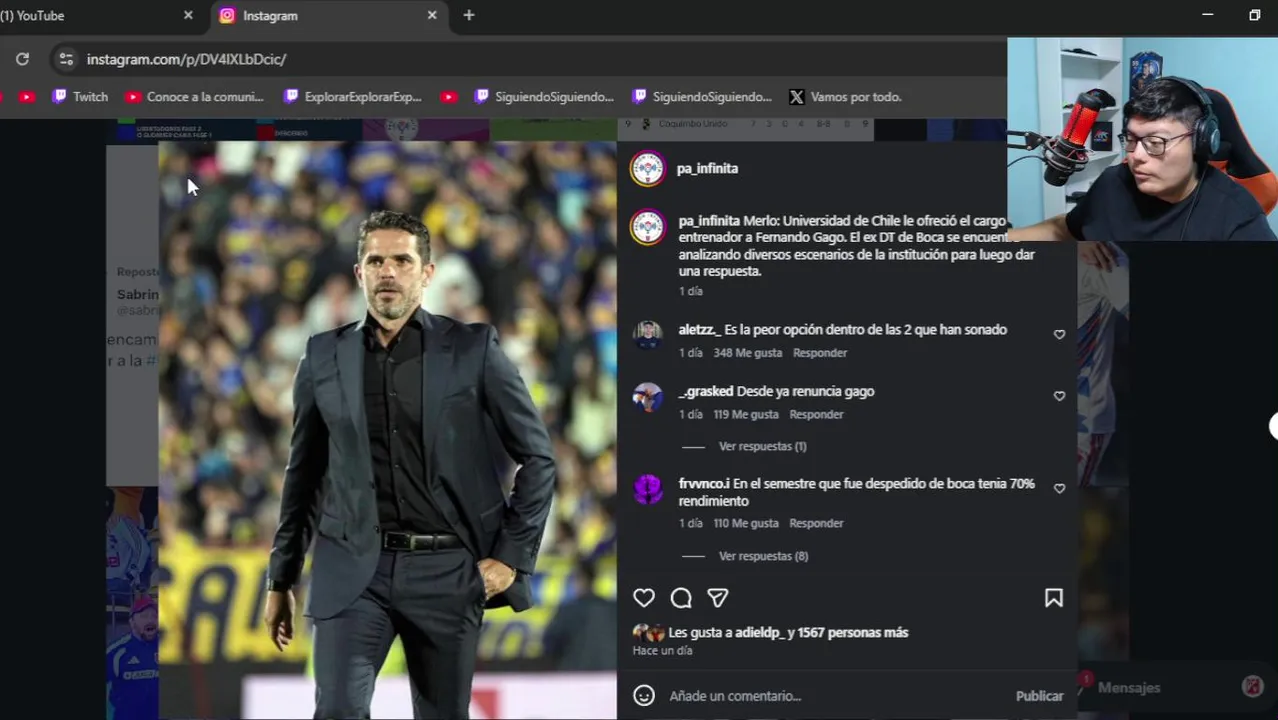Save post with bookmark icon
1278x720 pixels.
(x=1053, y=598)
